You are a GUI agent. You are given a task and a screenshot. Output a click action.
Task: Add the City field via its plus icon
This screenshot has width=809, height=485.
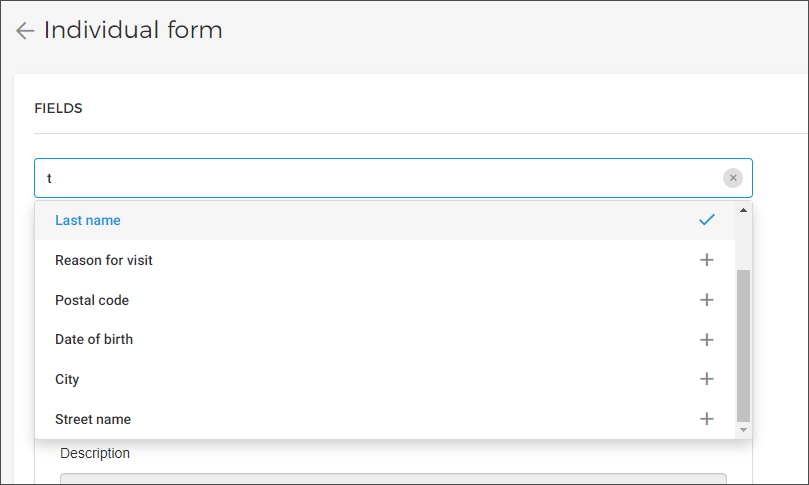tap(706, 379)
